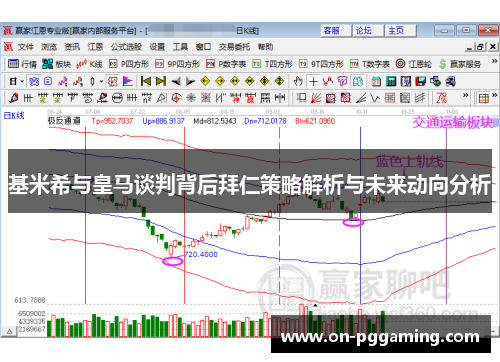Toggle the red 极反 channel indicator button
The image size is (500, 362).
point(113,81)
